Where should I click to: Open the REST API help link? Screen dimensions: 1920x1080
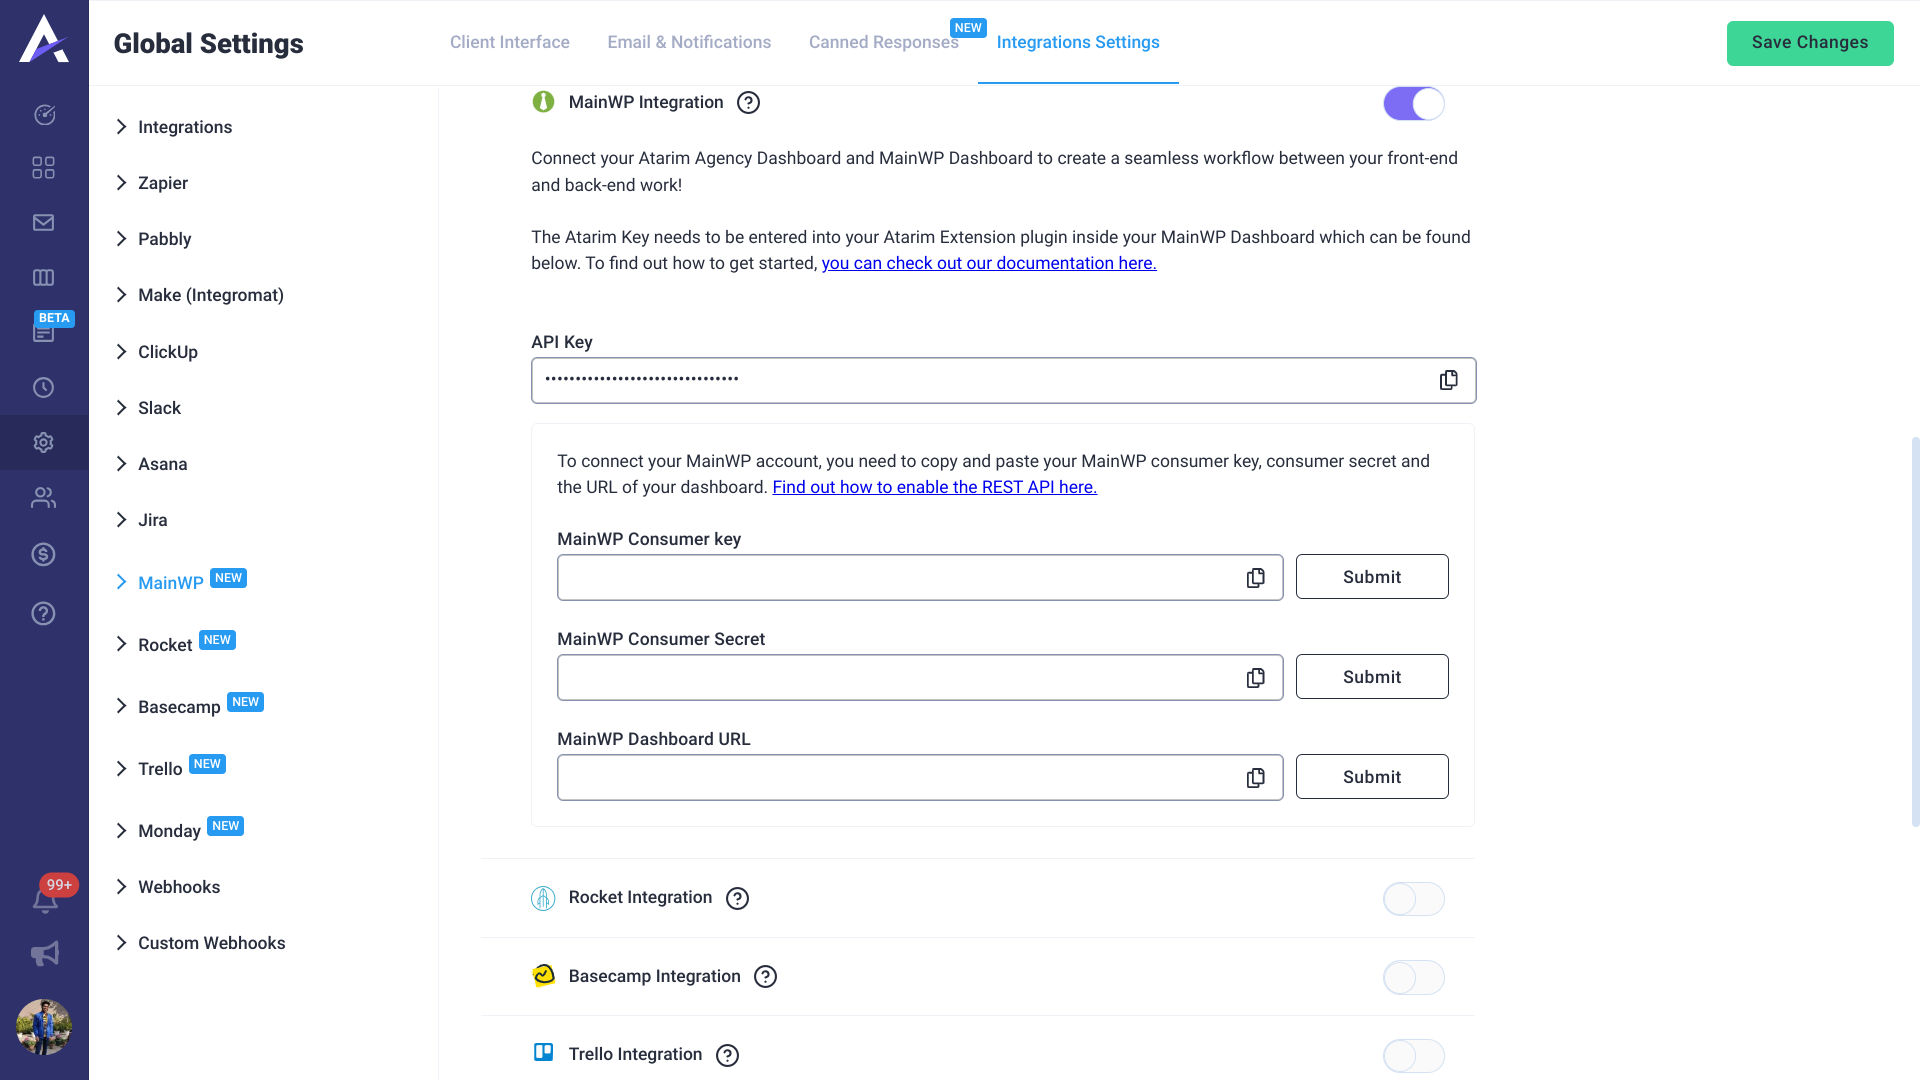(x=934, y=487)
